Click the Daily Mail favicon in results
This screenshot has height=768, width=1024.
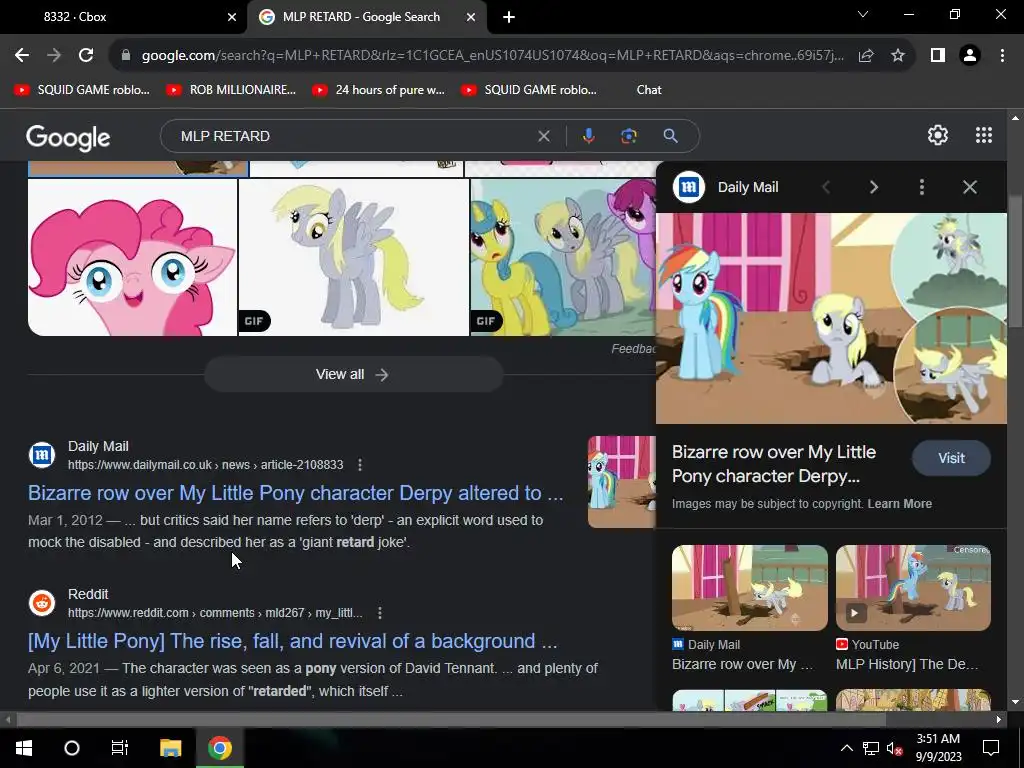pyautogui.click(x=42, y=455)
